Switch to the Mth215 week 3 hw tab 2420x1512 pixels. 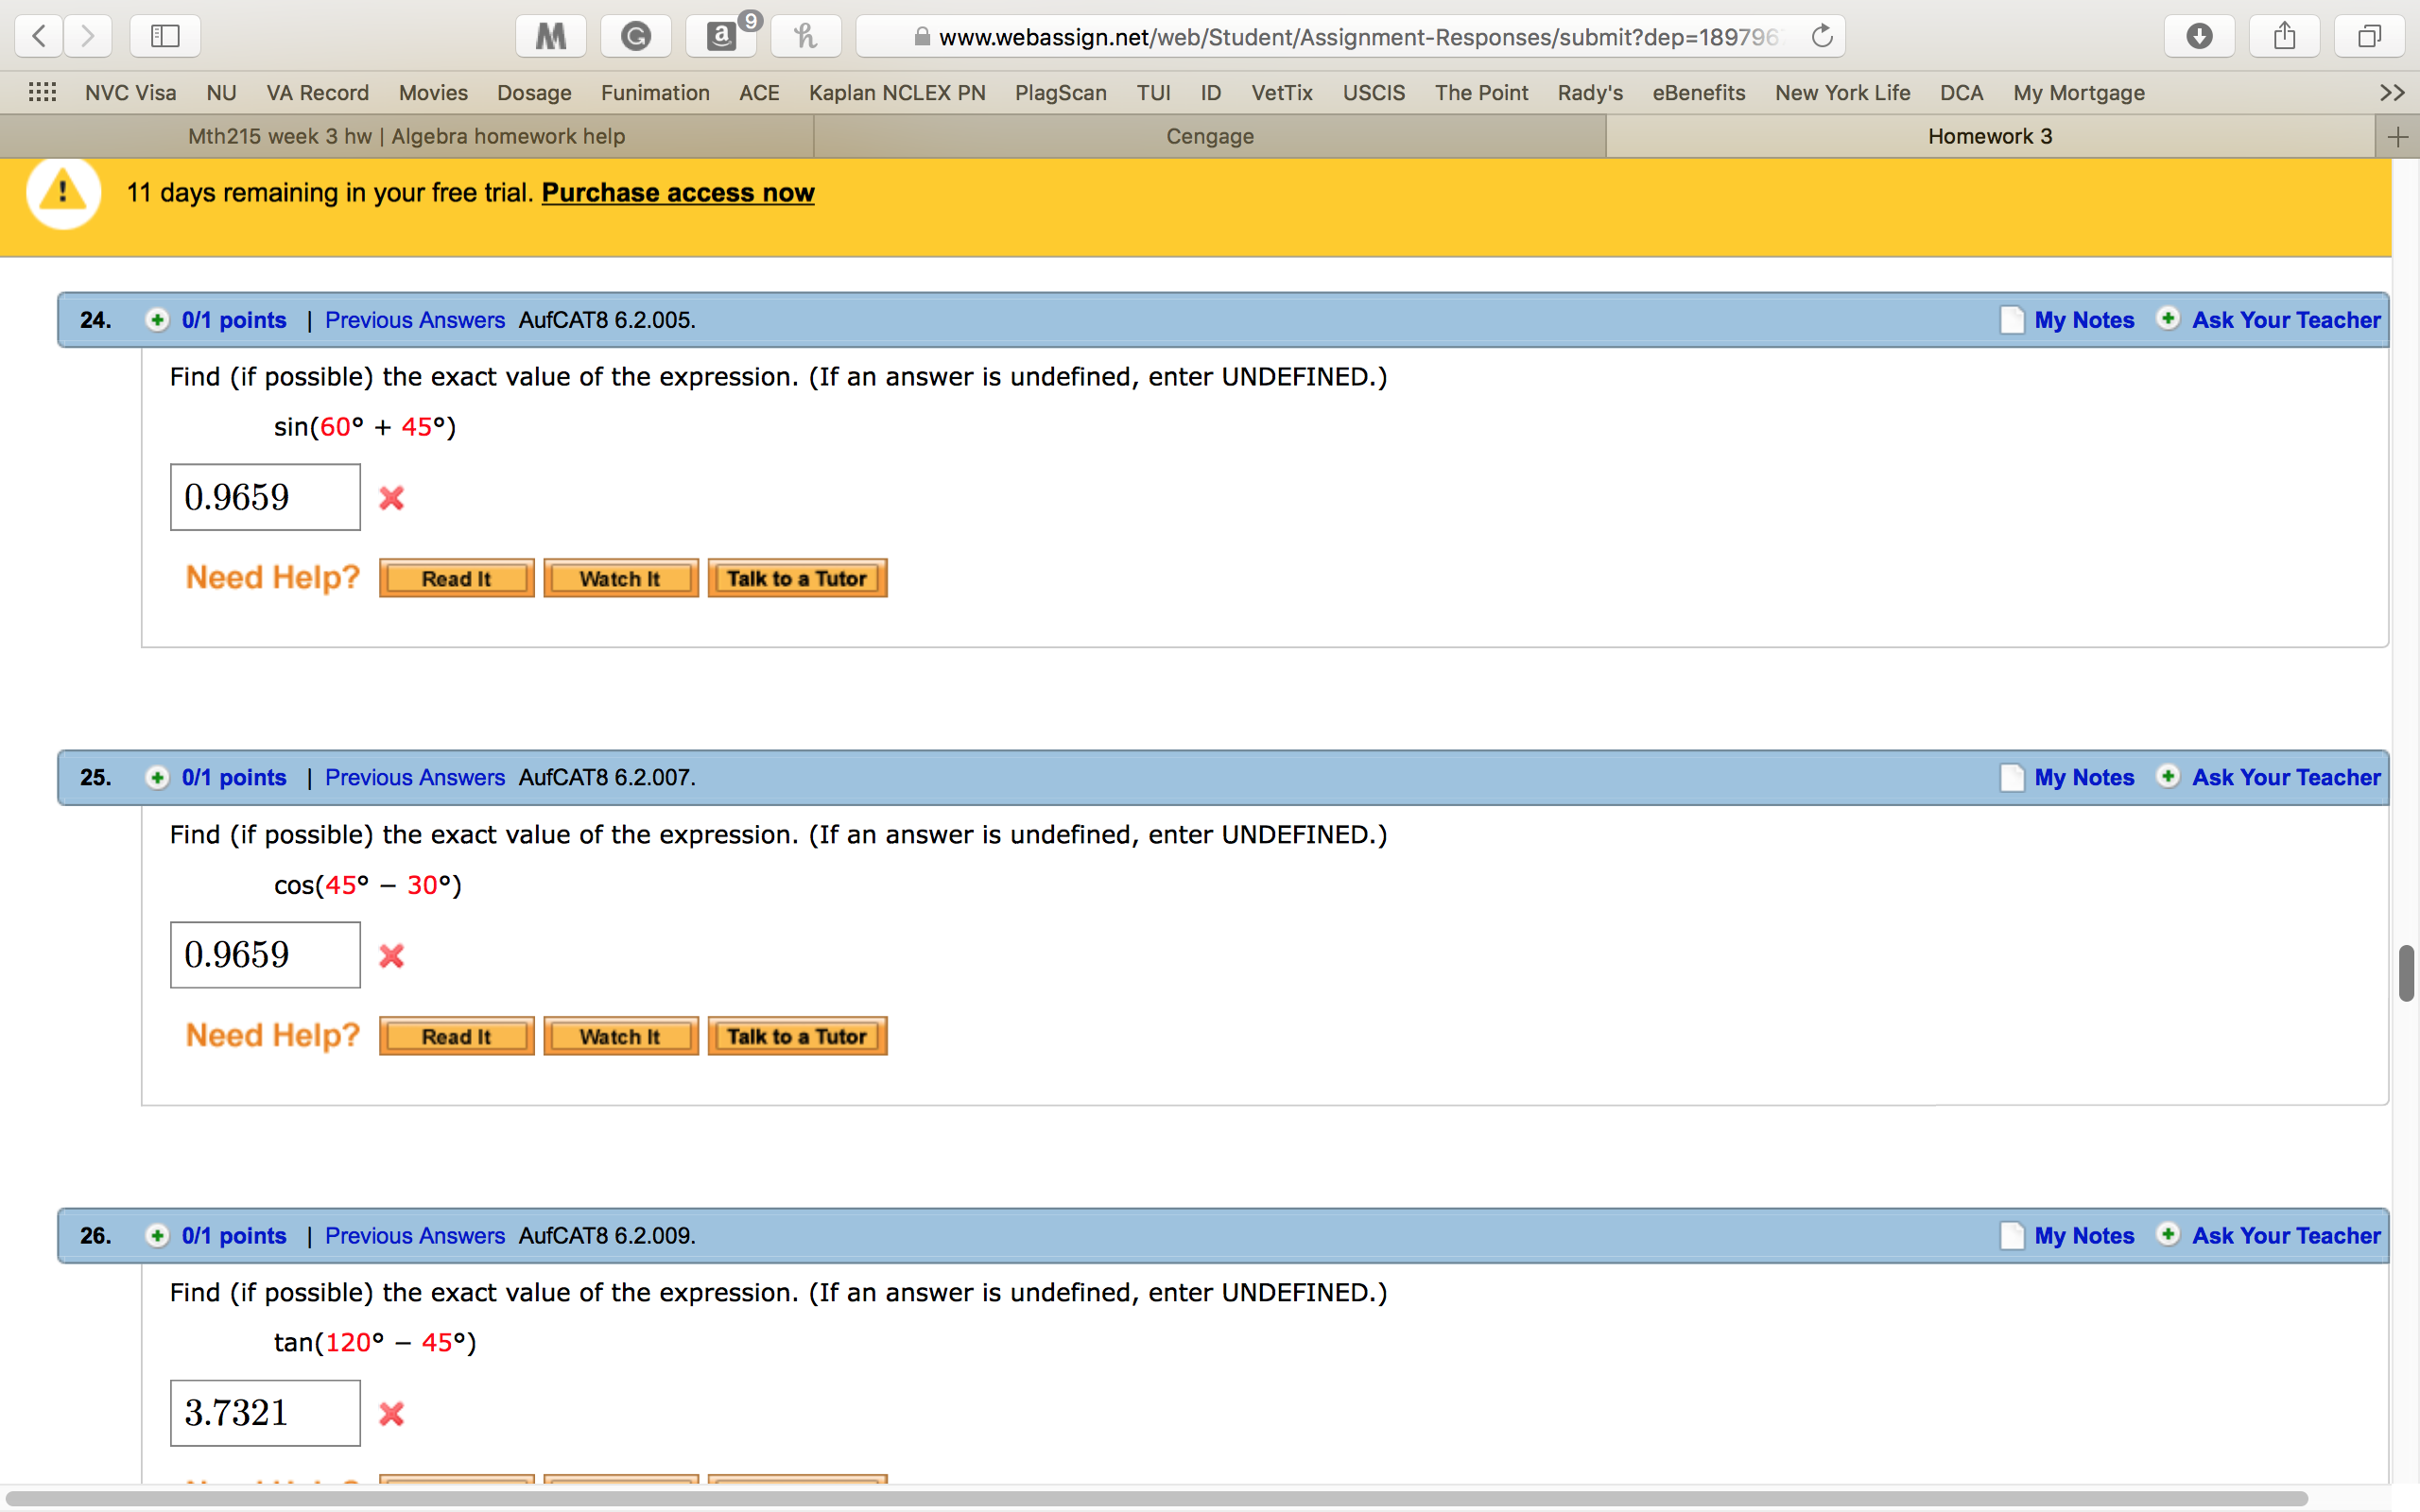pos(407,137)
